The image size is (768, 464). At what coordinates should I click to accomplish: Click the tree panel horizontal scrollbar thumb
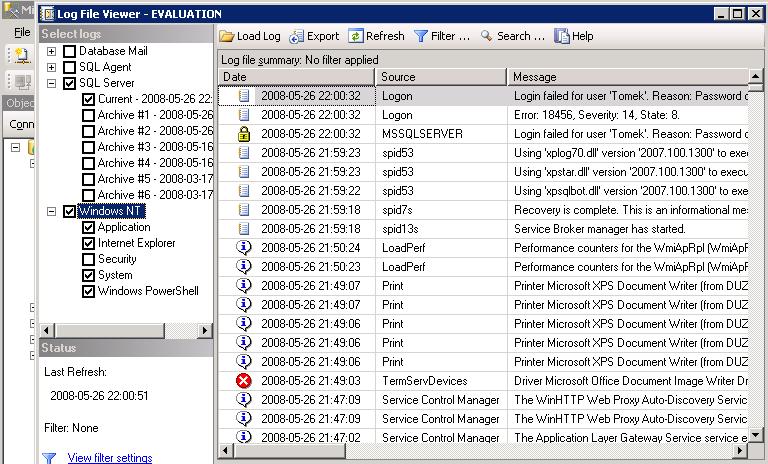tap(110, 331)
